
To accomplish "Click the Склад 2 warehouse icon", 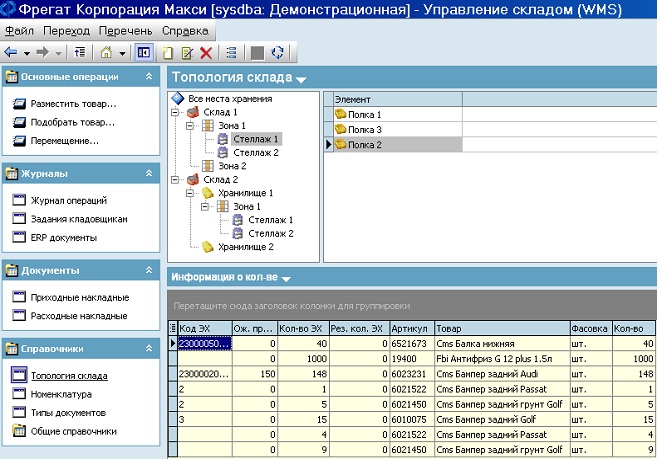I will click(x=193, y=180).
